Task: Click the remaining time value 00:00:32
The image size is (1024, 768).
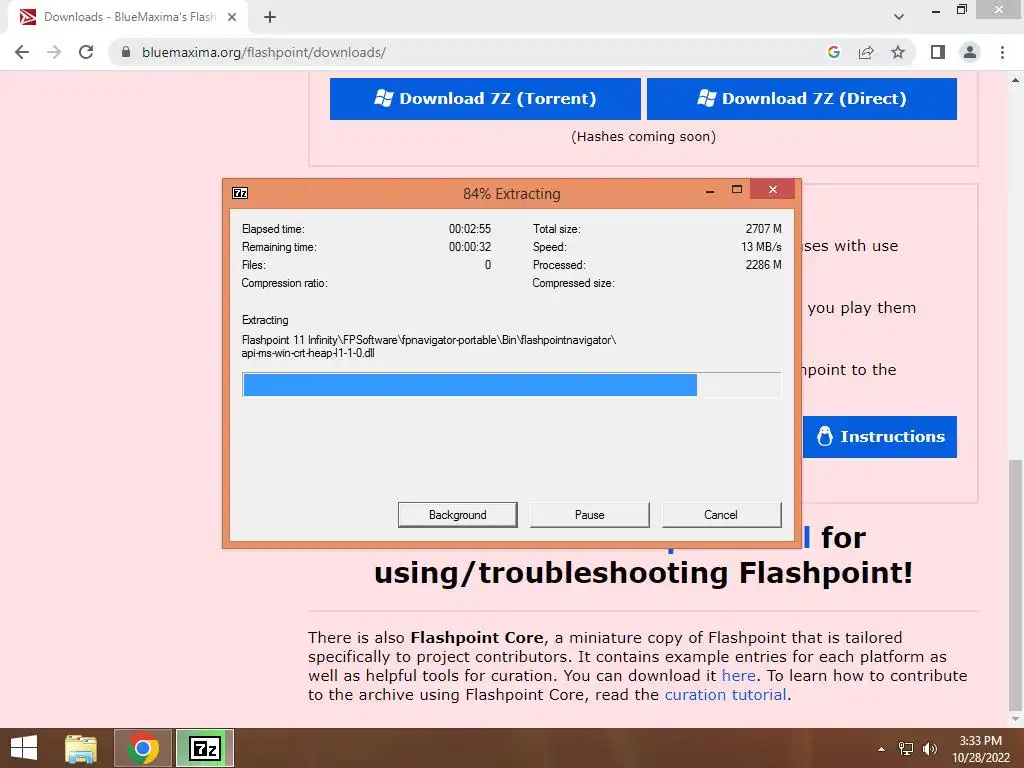Action: pos(470,247)
